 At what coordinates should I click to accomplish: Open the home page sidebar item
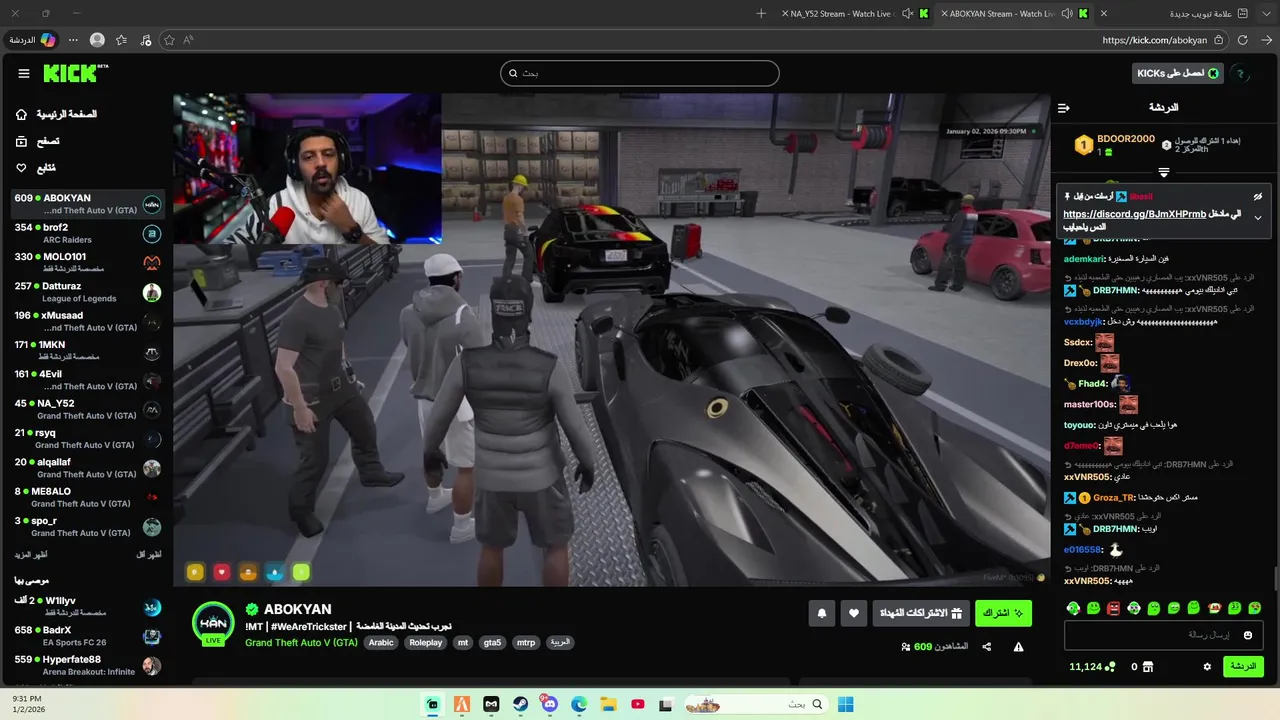click(55, 115)
